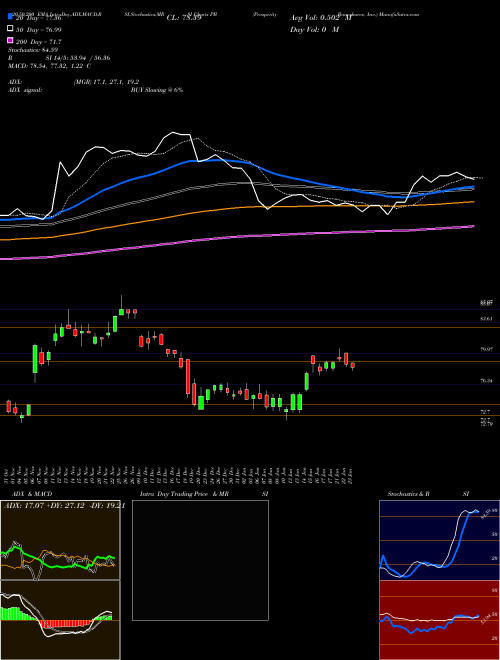Select the '200 Day - 71.7' legend text
The image size is (500, 660).
(39, 42)
